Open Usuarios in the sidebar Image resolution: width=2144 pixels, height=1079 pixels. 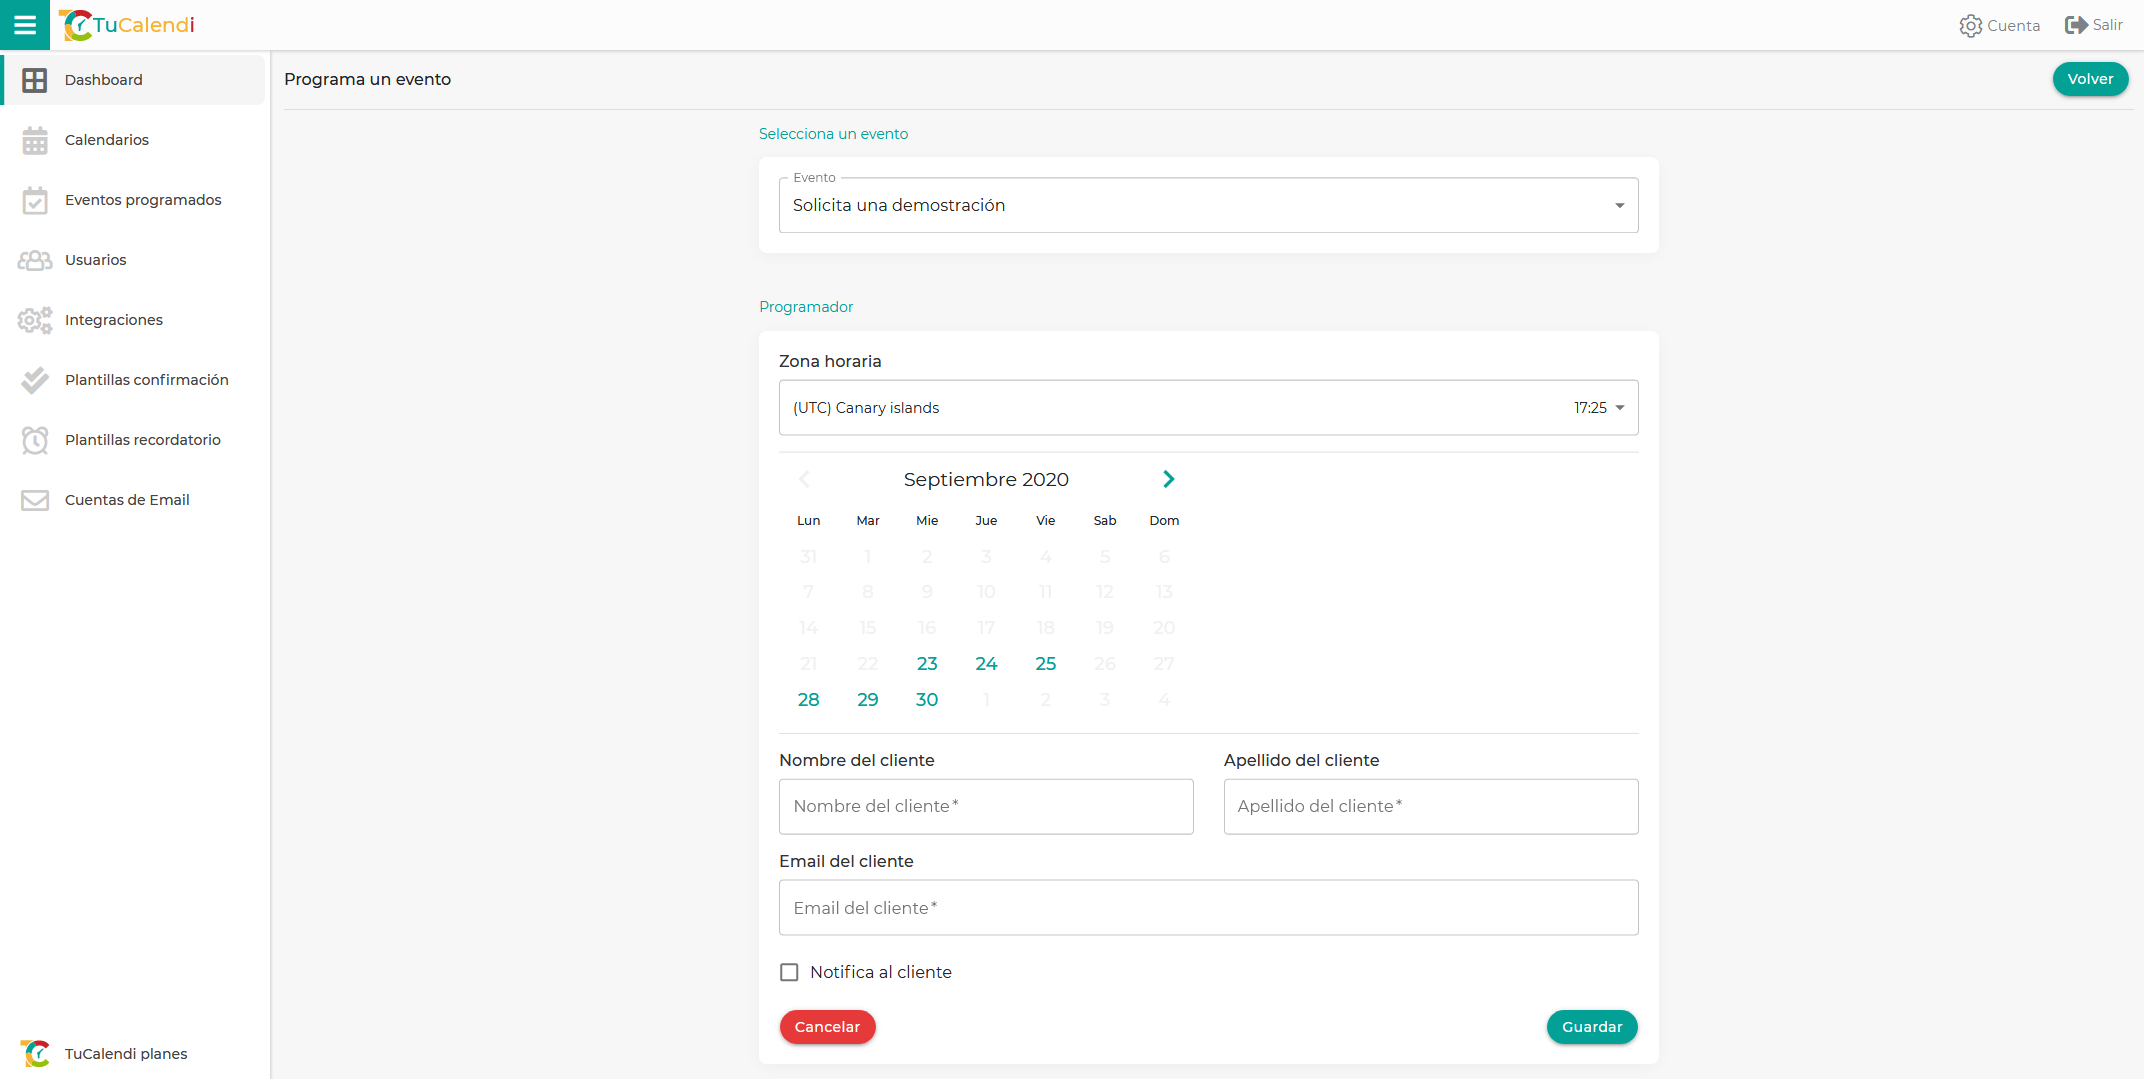pos(134,260)
